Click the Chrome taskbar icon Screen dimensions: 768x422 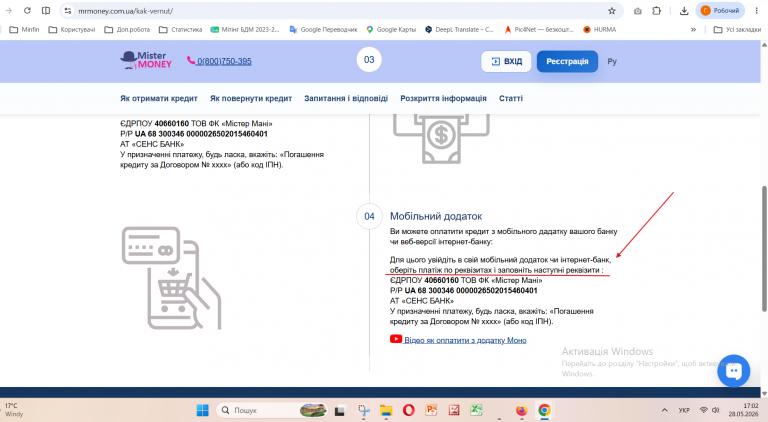(544, 410)
